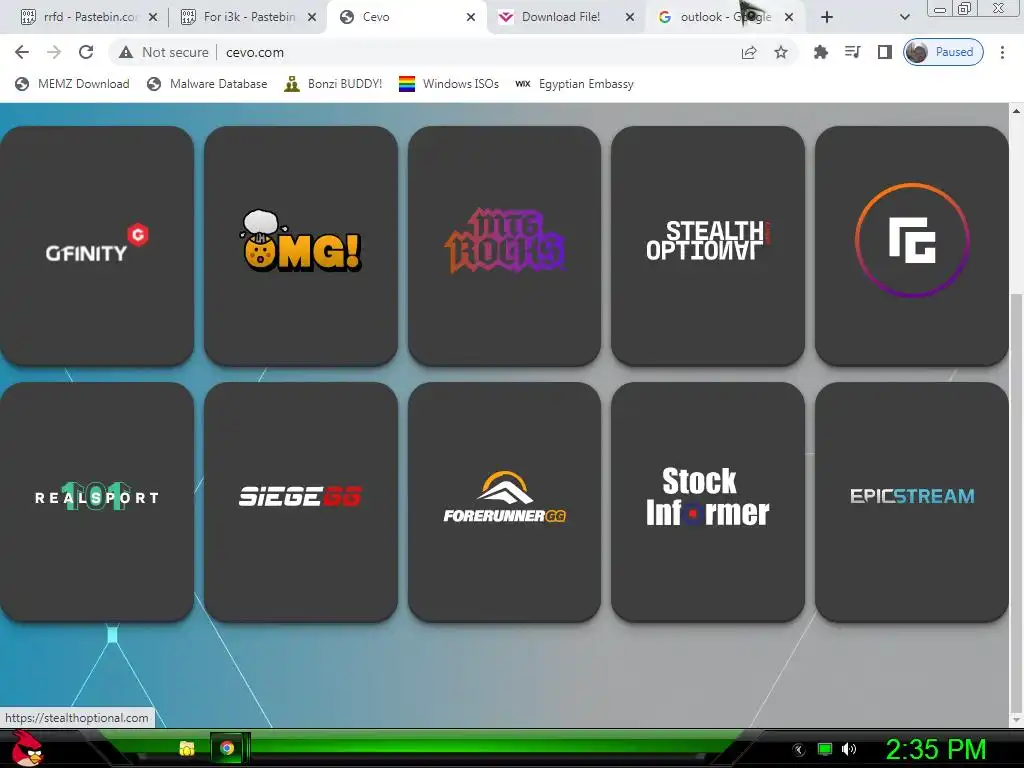The width and height of the screenshot is (1024, 768).
Task: Close the Cevo tab
Action: 471,17
